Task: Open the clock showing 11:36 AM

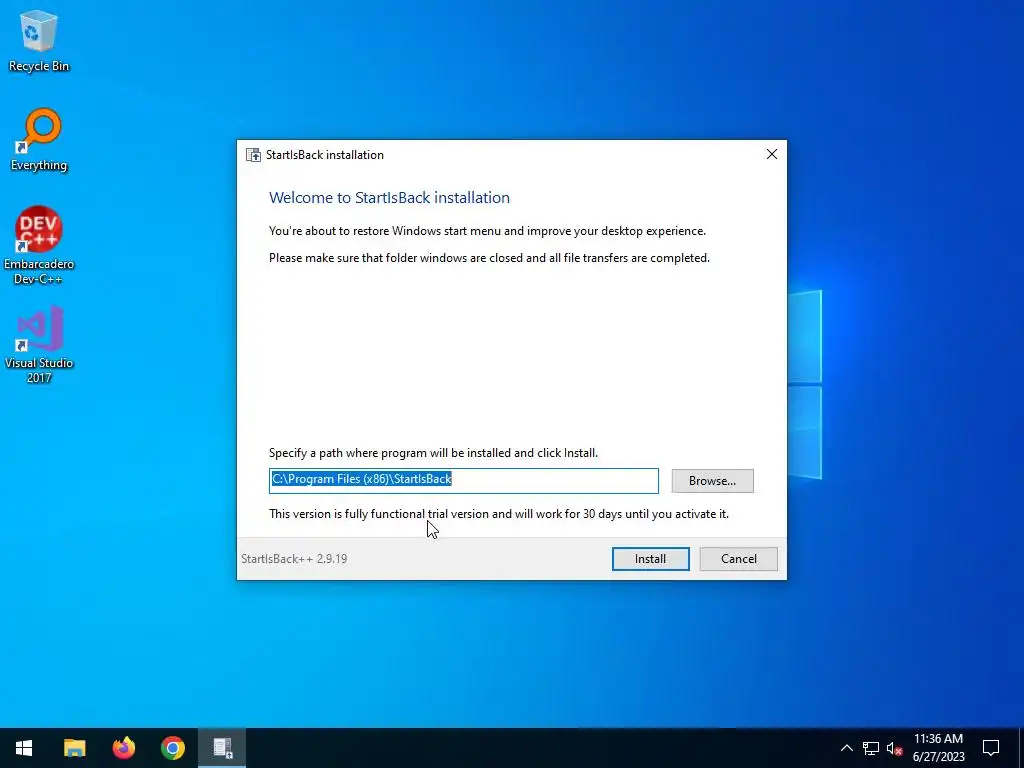Action: [x=938, y=748]
